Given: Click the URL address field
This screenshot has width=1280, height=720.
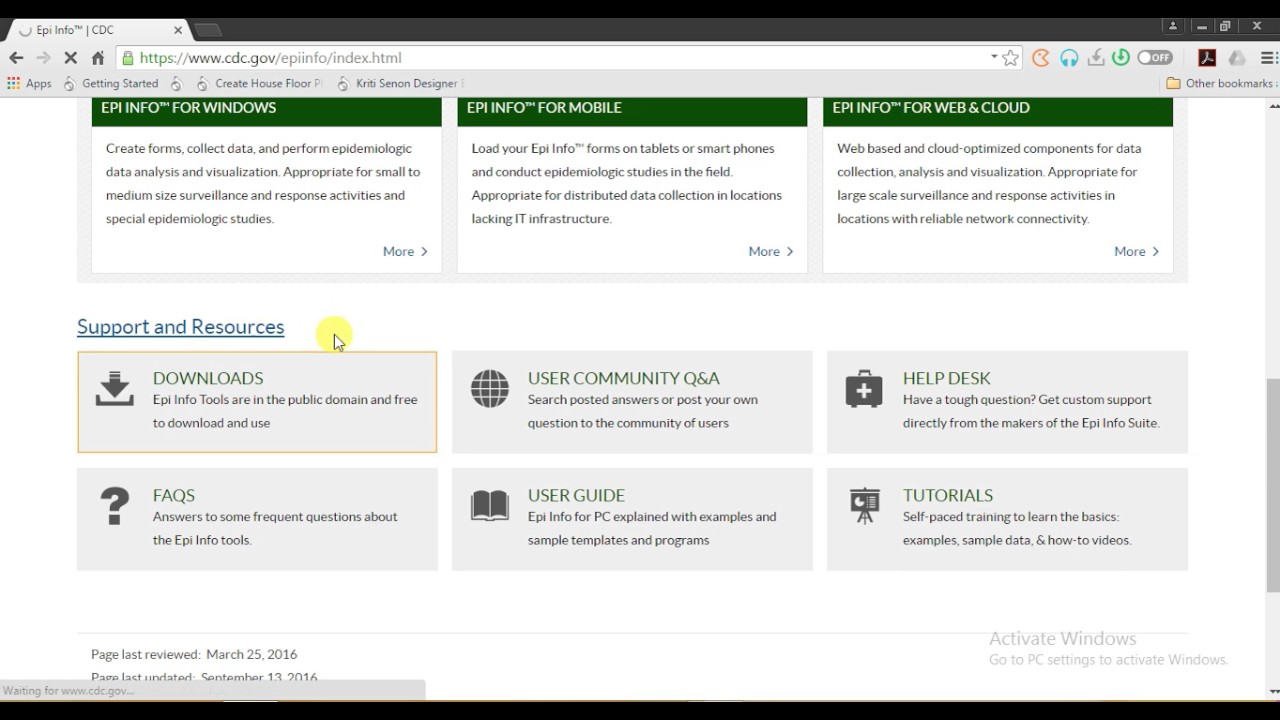Looking at the screenshot, I should [560, 58].
